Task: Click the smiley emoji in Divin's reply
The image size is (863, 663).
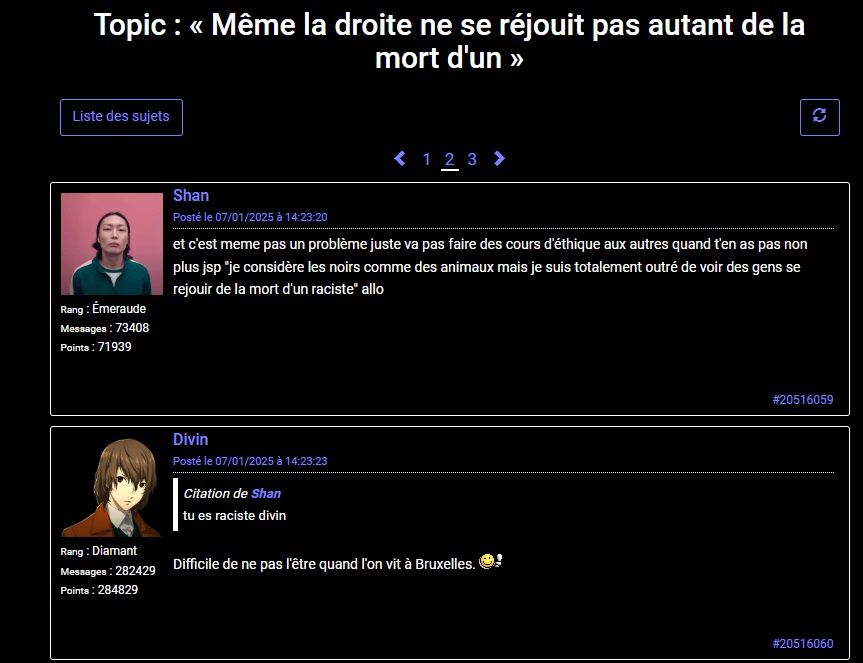Action: coord(490,562)
